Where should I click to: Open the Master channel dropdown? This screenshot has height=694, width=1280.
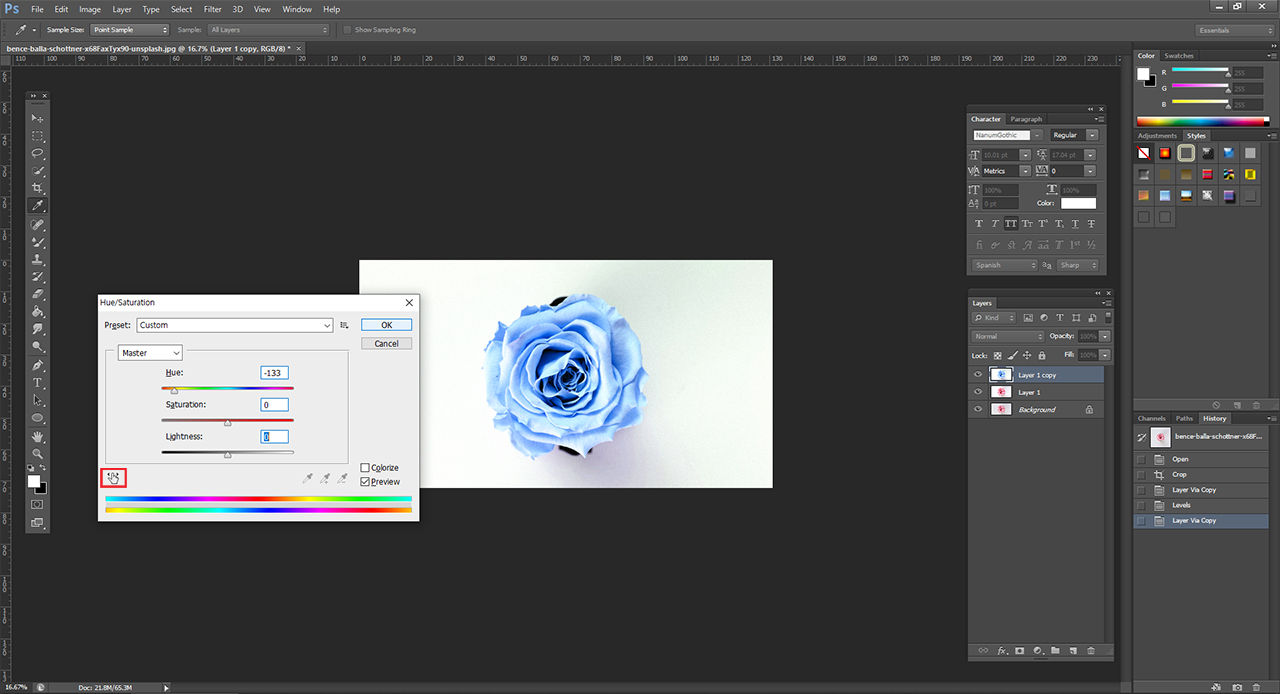(x=150, y=353)
